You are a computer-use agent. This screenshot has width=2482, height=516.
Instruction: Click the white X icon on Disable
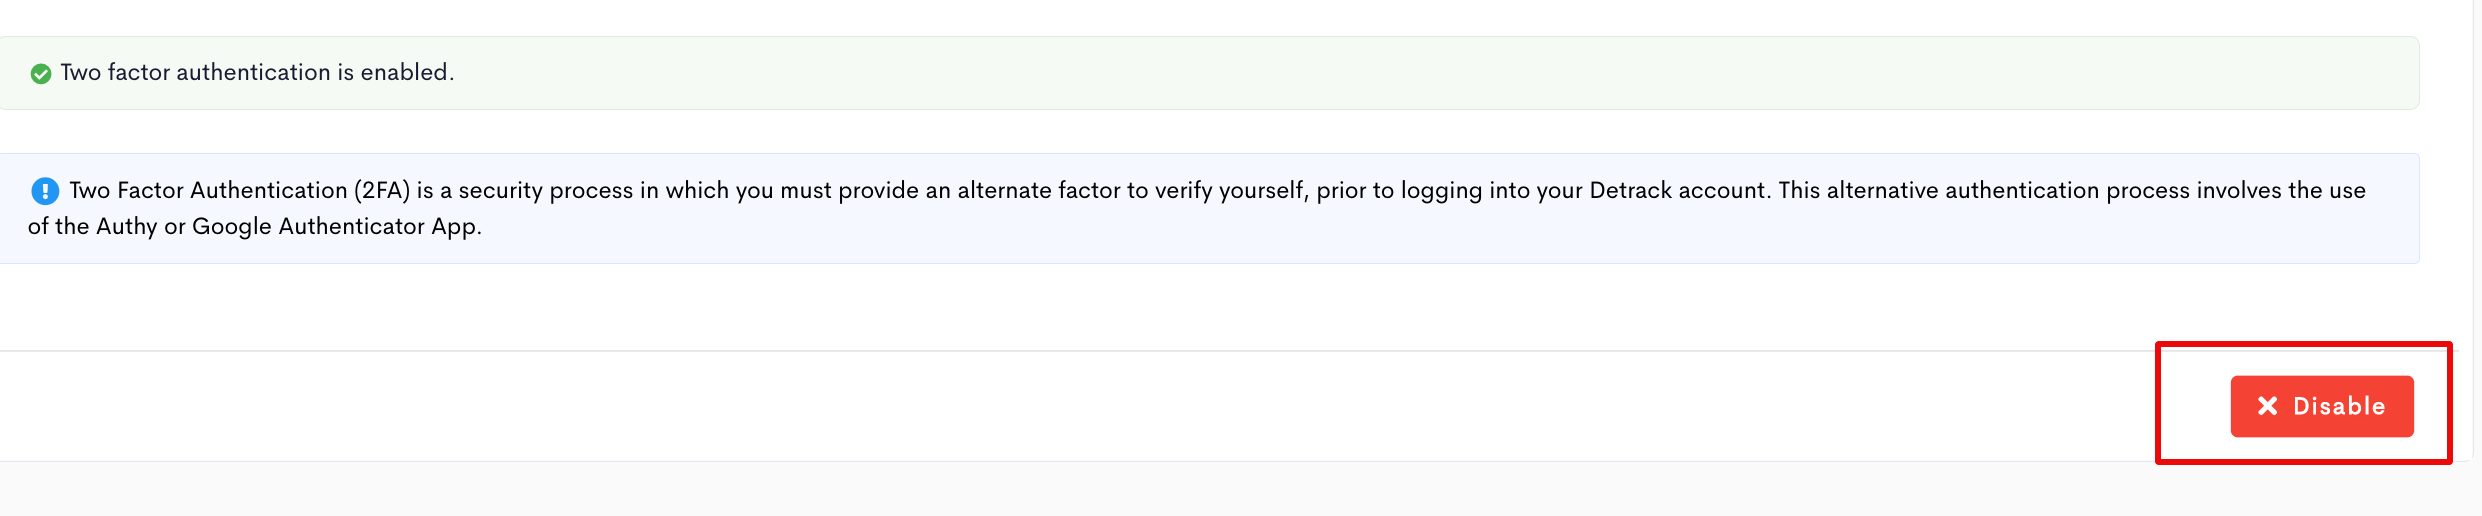2268,406
